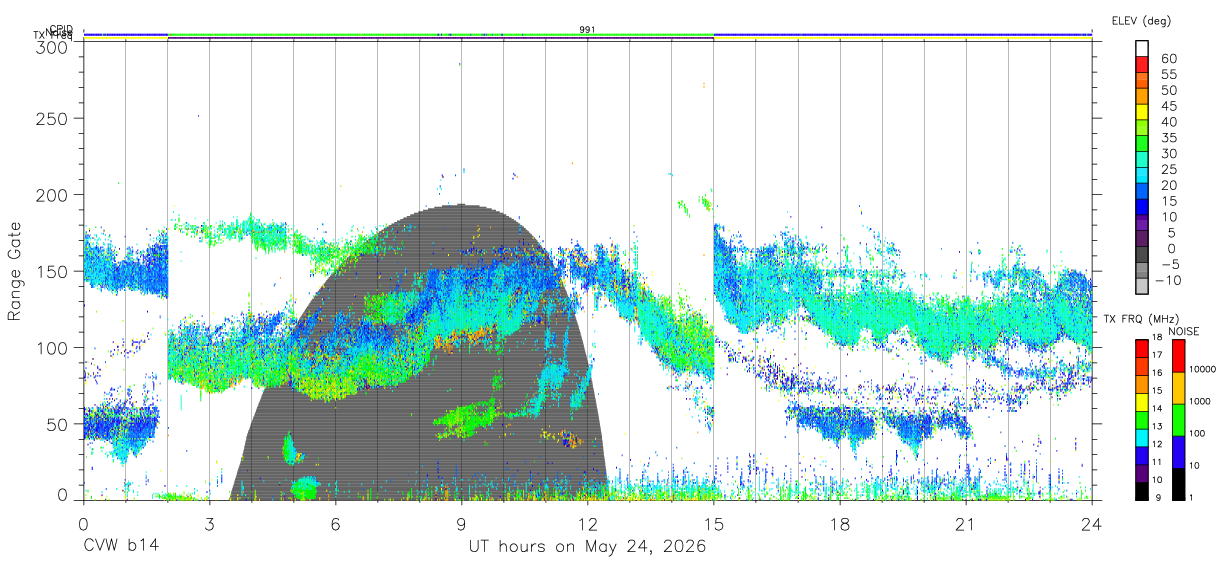The image size is (1228, 567).
Task: Click the '50' tick on Range Gate axis
Action: (x=57, y=424)
